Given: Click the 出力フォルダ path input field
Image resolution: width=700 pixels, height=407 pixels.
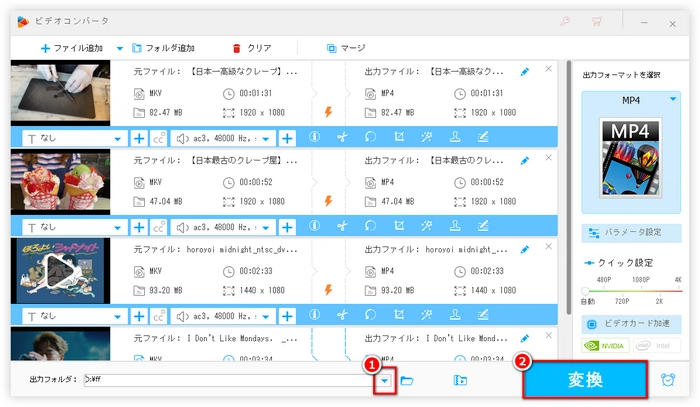Looking at the screenshot, I should click(x=229, y=380).
